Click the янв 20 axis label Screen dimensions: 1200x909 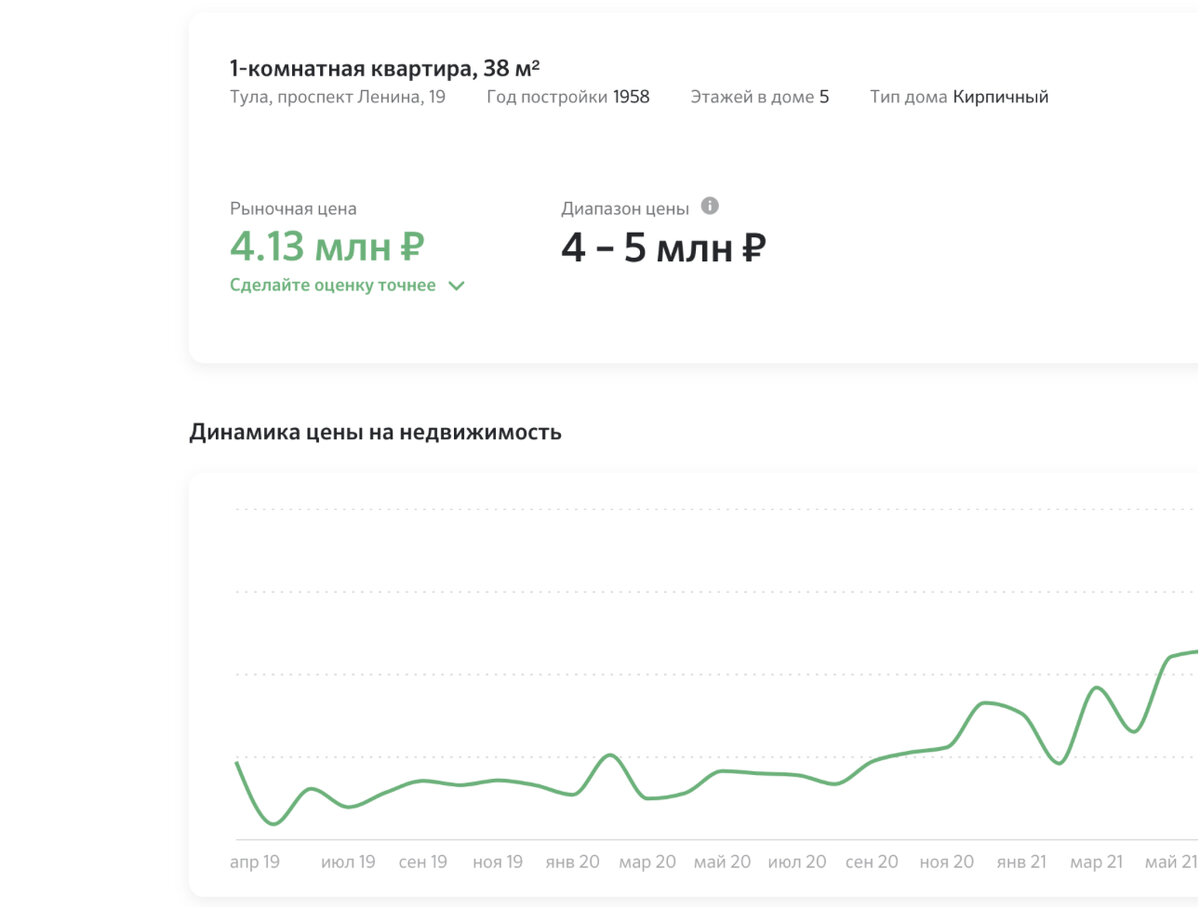point(573,862)
